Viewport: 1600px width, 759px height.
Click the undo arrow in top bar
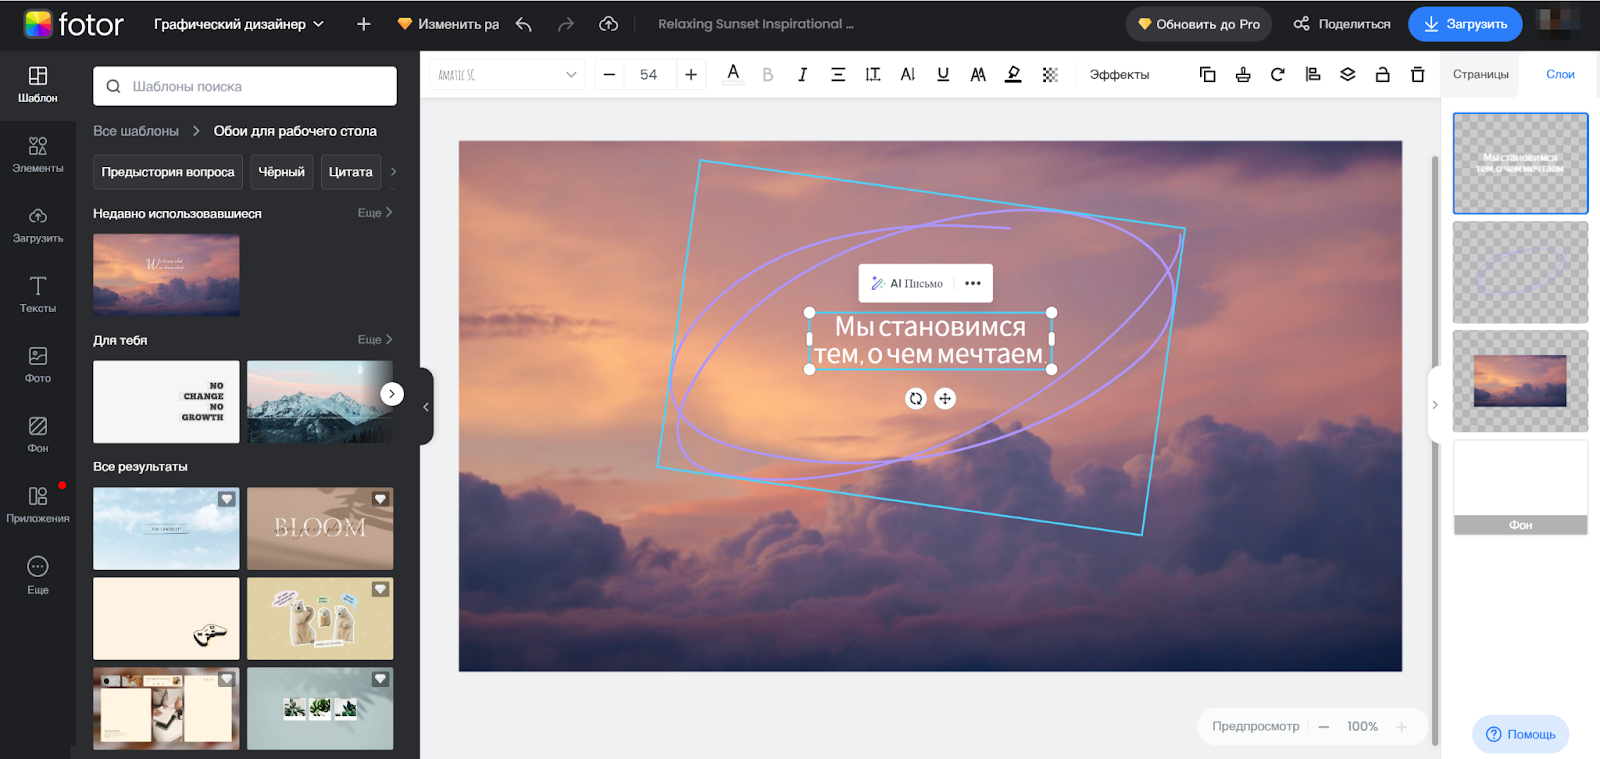click(524, 24)
